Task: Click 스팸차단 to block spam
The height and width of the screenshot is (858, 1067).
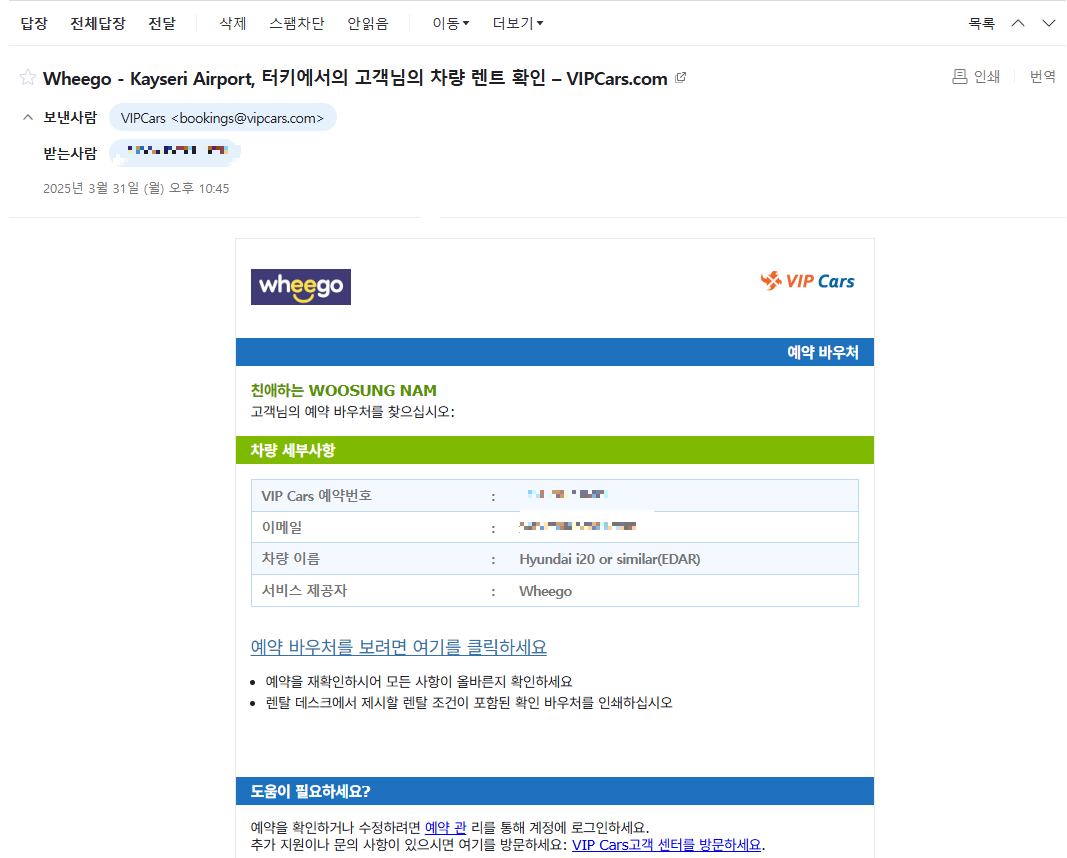Action: point(297,23)
